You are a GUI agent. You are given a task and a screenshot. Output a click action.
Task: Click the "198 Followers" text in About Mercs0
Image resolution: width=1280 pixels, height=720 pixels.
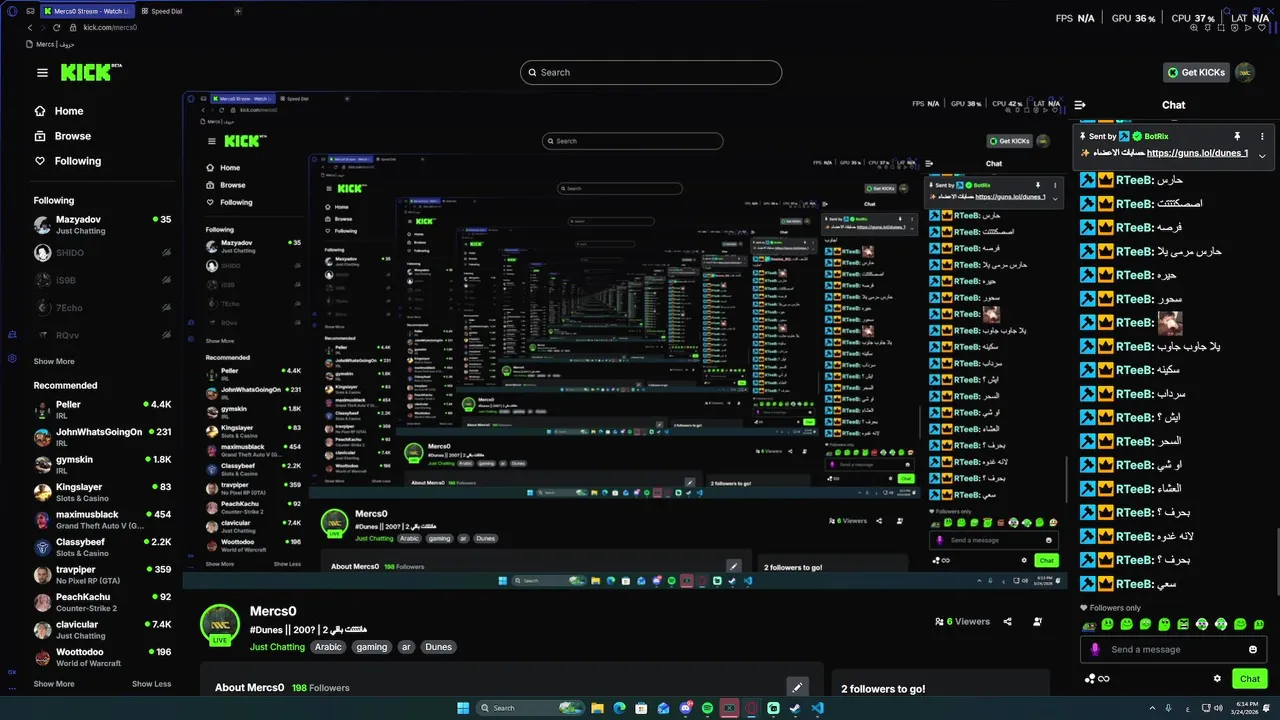pyautogui.click(x=320, y=688)
